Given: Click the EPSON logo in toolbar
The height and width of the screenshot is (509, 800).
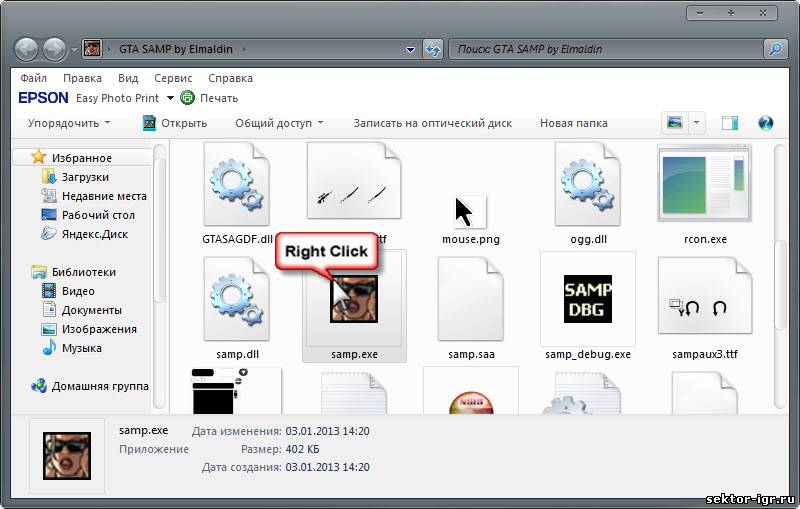Looking at the screenshot, I should pos(43,97).
